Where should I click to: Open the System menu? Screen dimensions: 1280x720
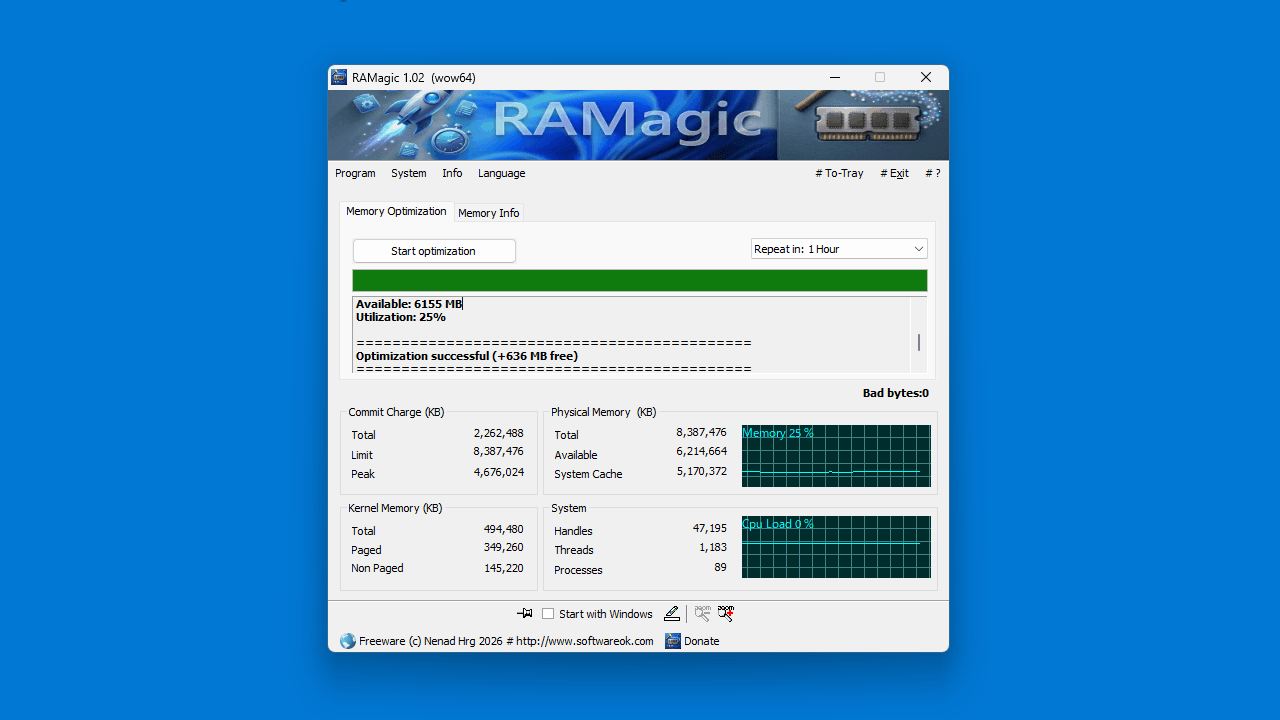(408, 173)
